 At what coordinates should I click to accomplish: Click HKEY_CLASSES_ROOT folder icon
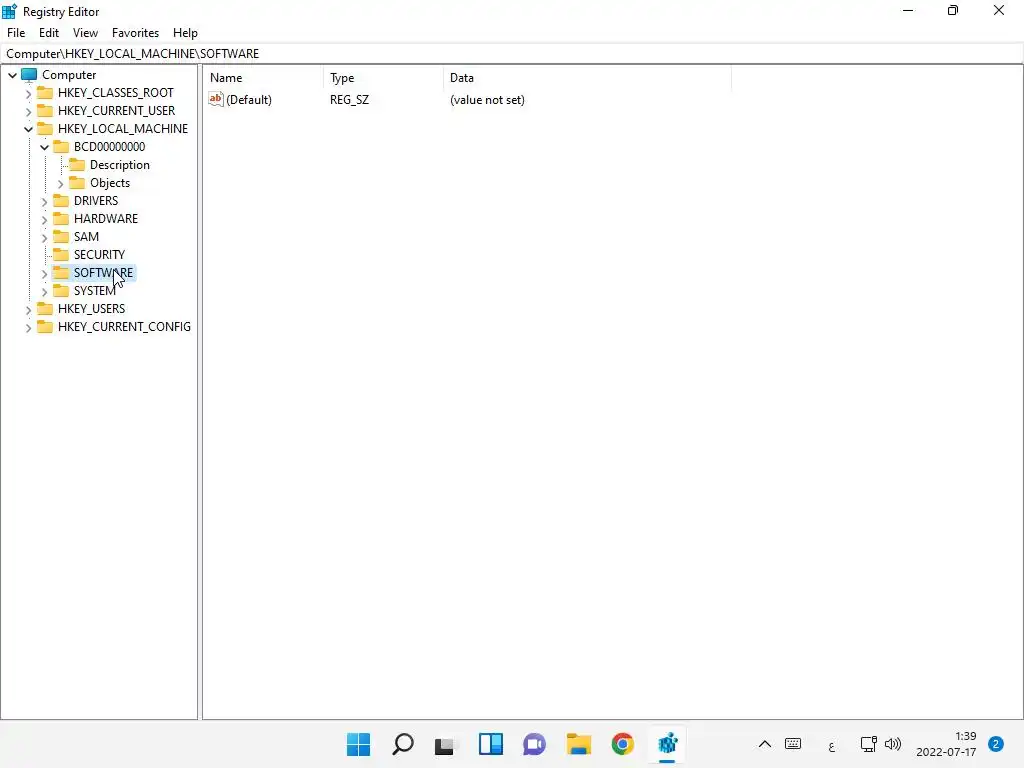pyautogui.click(x=44, y=93)
